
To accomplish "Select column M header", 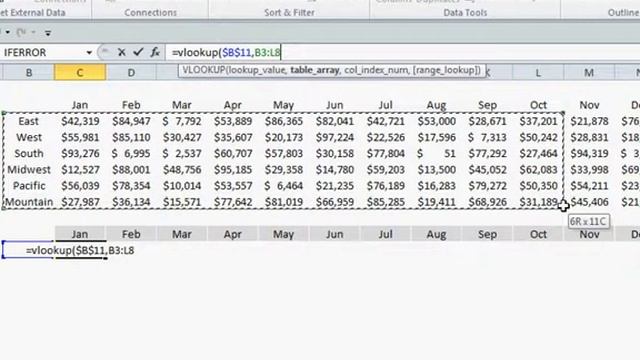I will tap(589, 73).
